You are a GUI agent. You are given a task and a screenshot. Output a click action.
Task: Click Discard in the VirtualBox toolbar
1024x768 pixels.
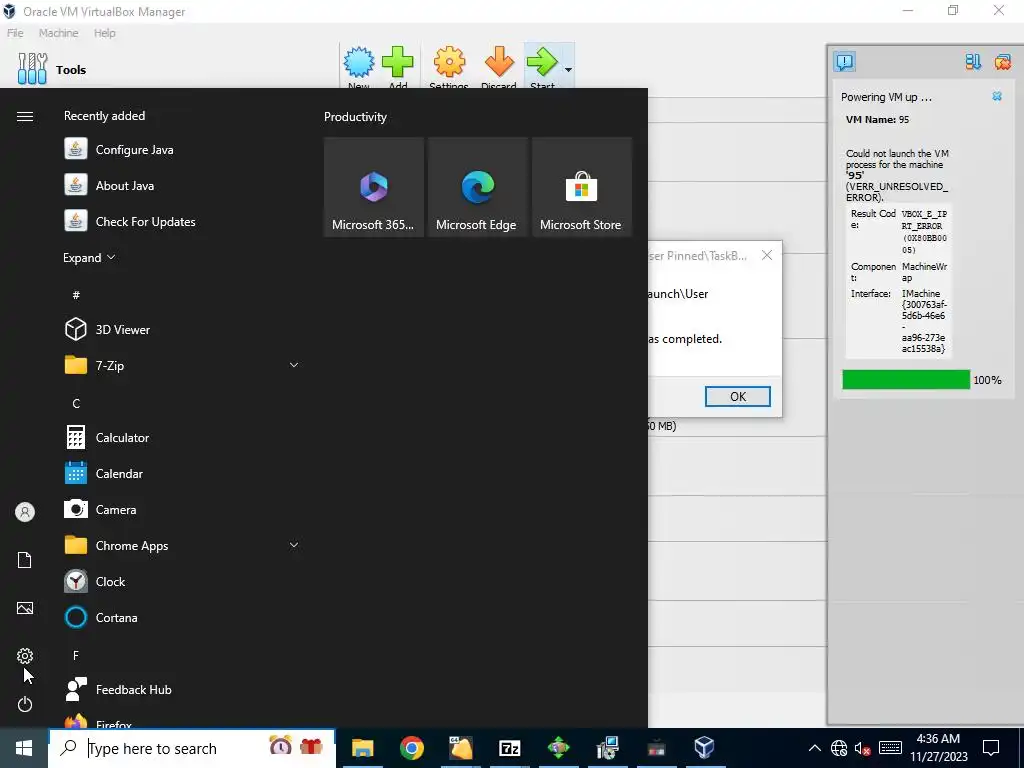499,66
